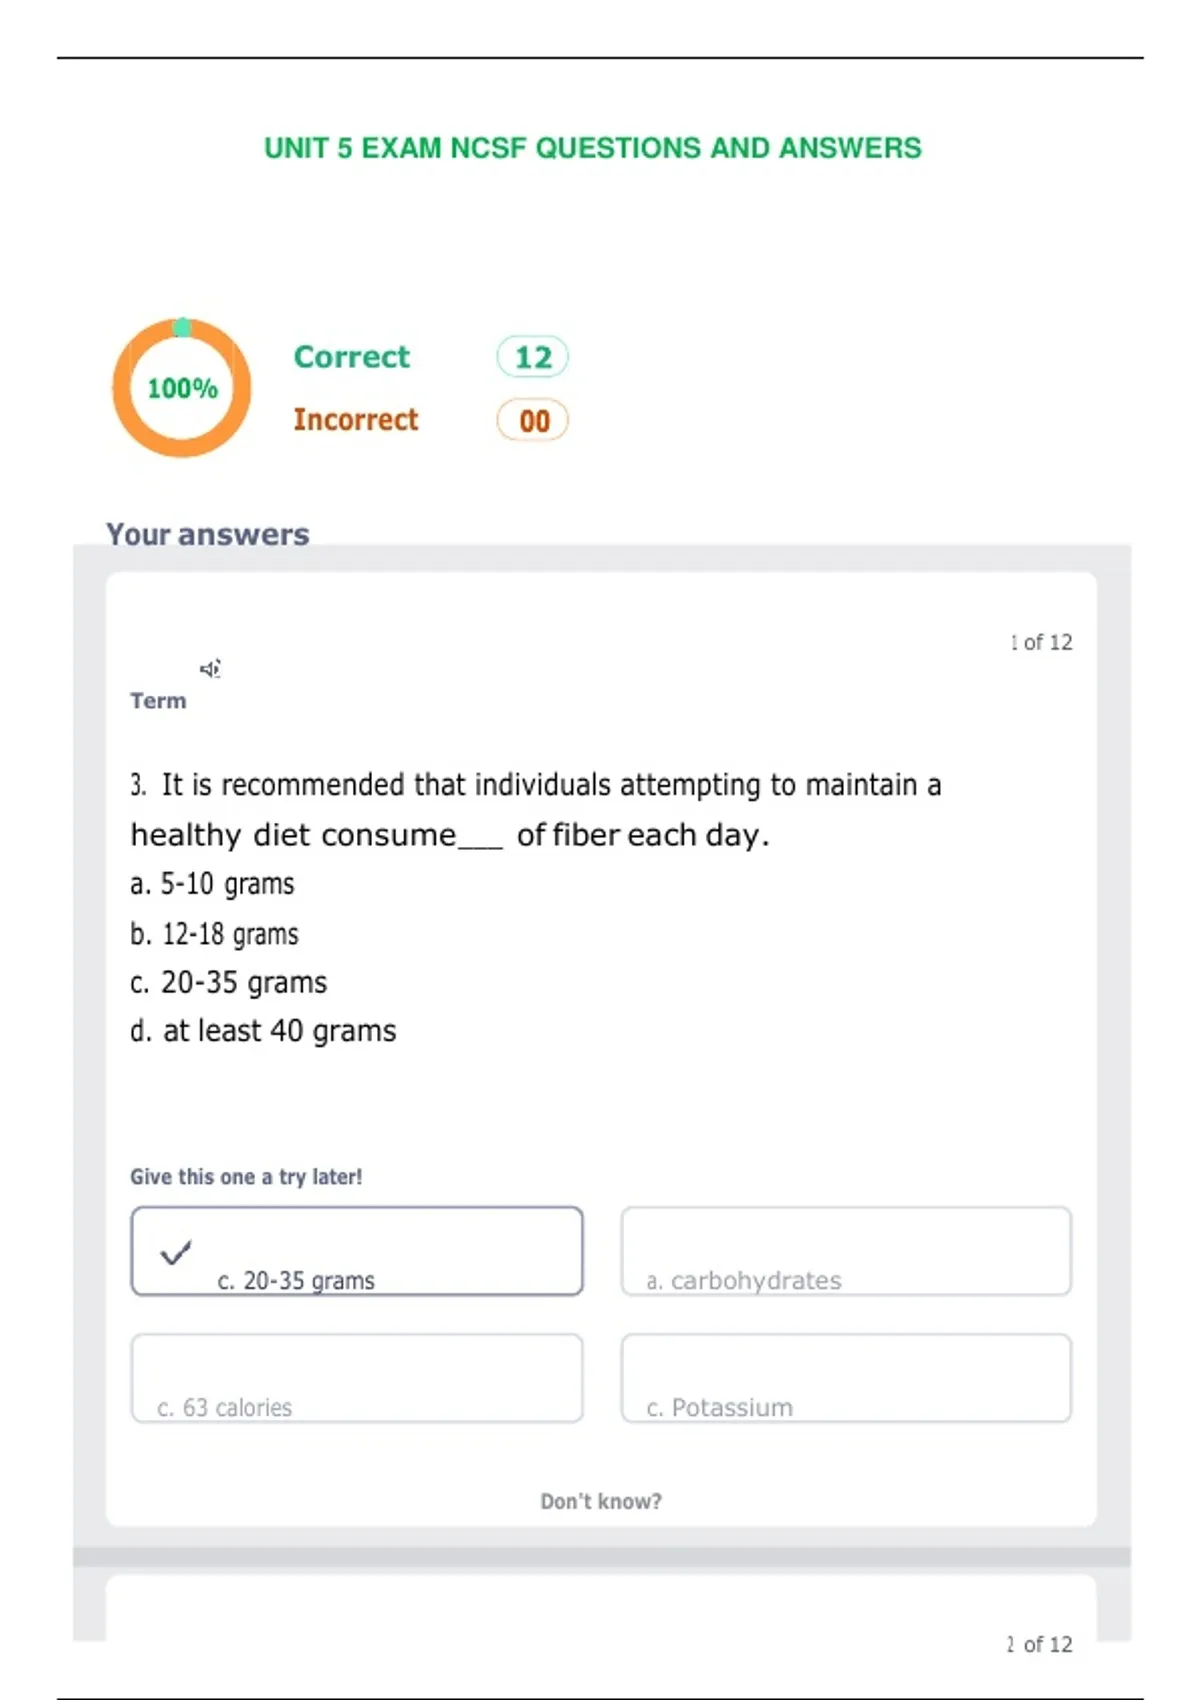Choose the c. Potassium answer box
The height and width of the screenshot is (1700, 1200).
846,1378
